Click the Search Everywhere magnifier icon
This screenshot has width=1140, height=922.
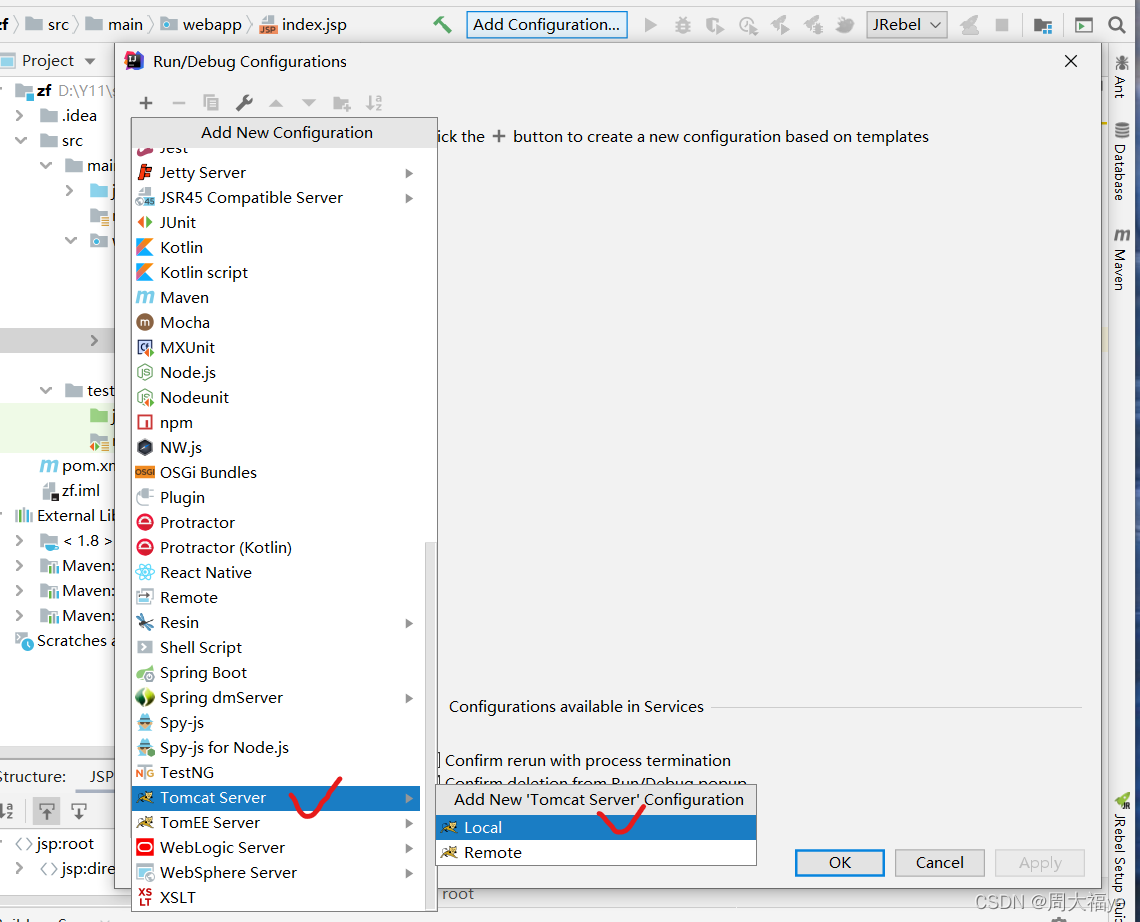[1117, 25]
